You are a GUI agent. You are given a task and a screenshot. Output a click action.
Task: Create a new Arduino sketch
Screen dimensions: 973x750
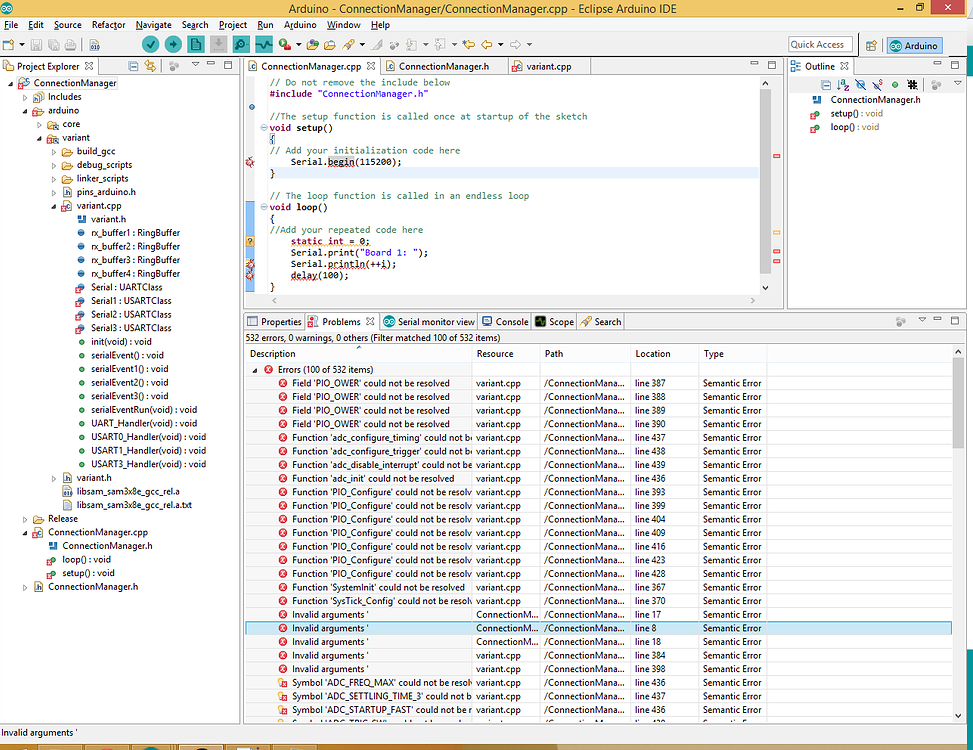coord(195,44)
